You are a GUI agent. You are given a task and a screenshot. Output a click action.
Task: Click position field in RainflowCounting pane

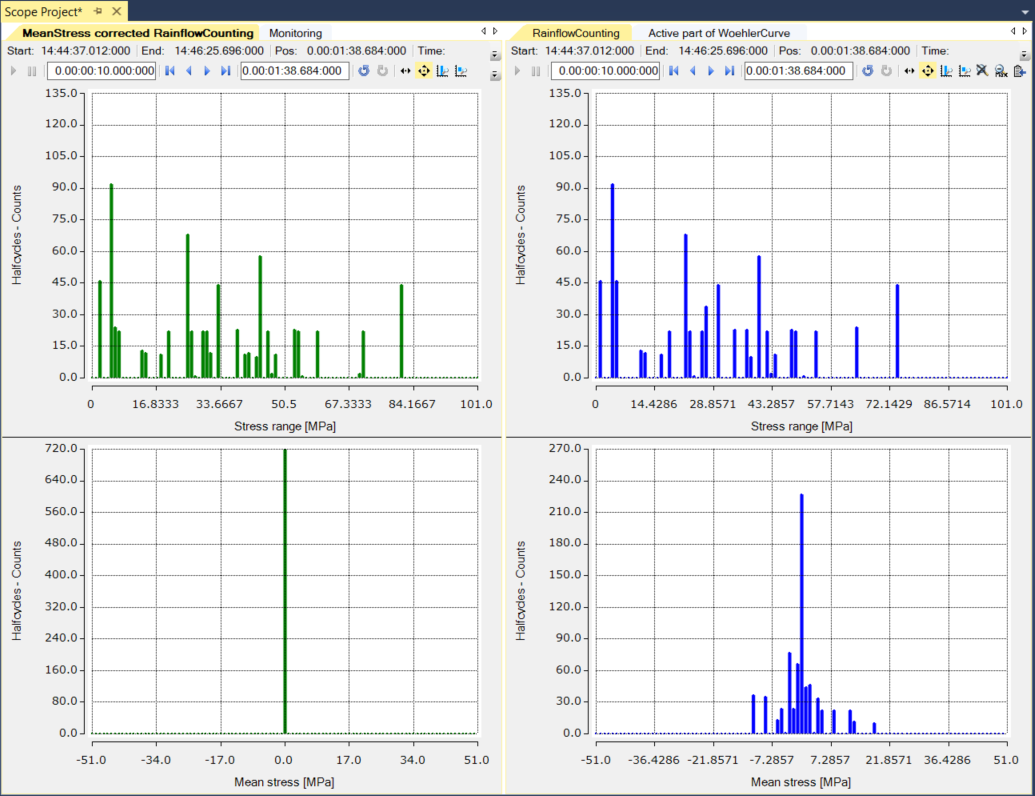799,71
